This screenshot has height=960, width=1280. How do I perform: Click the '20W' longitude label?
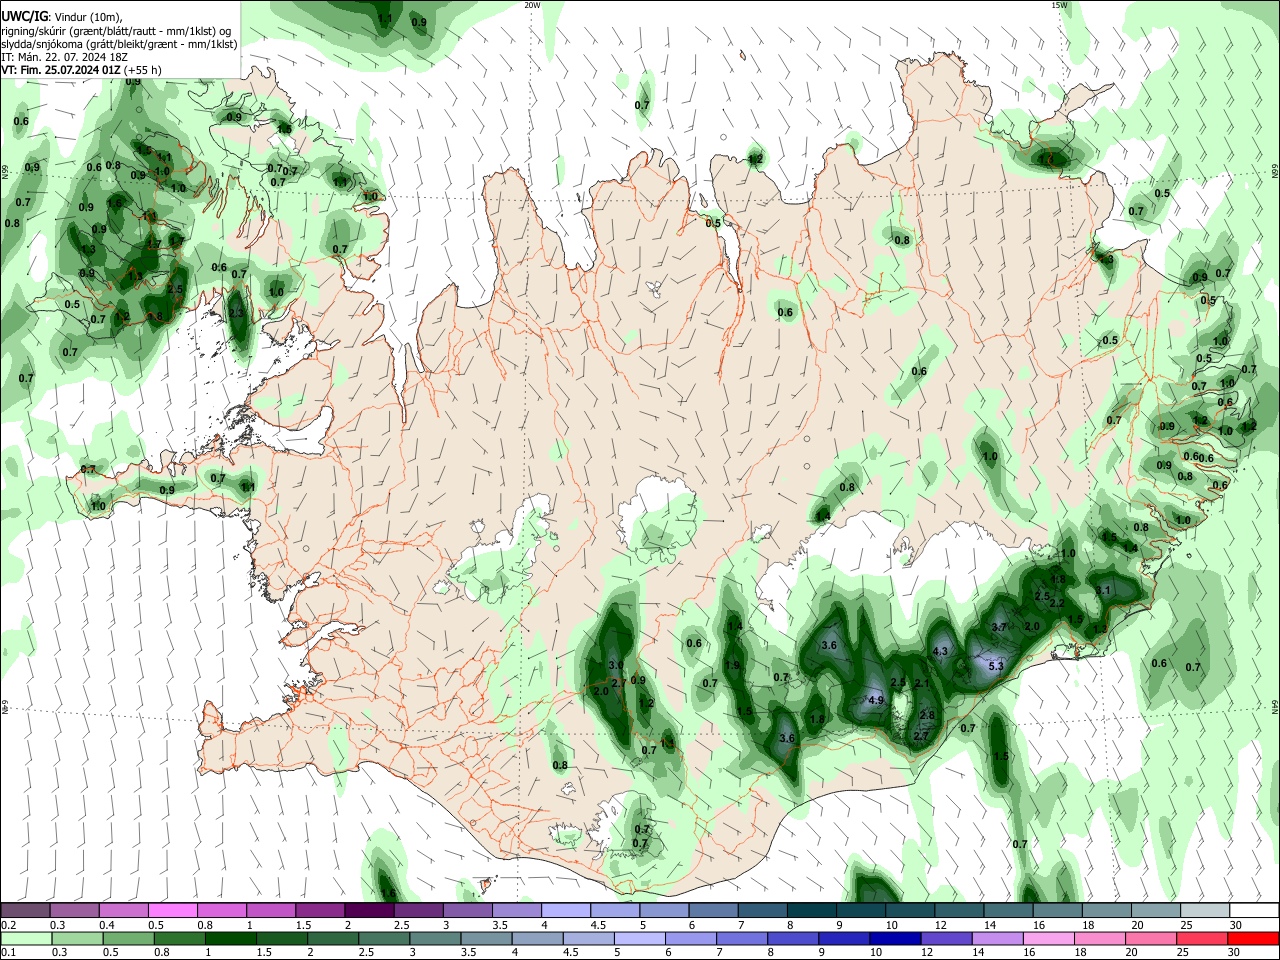532,5
